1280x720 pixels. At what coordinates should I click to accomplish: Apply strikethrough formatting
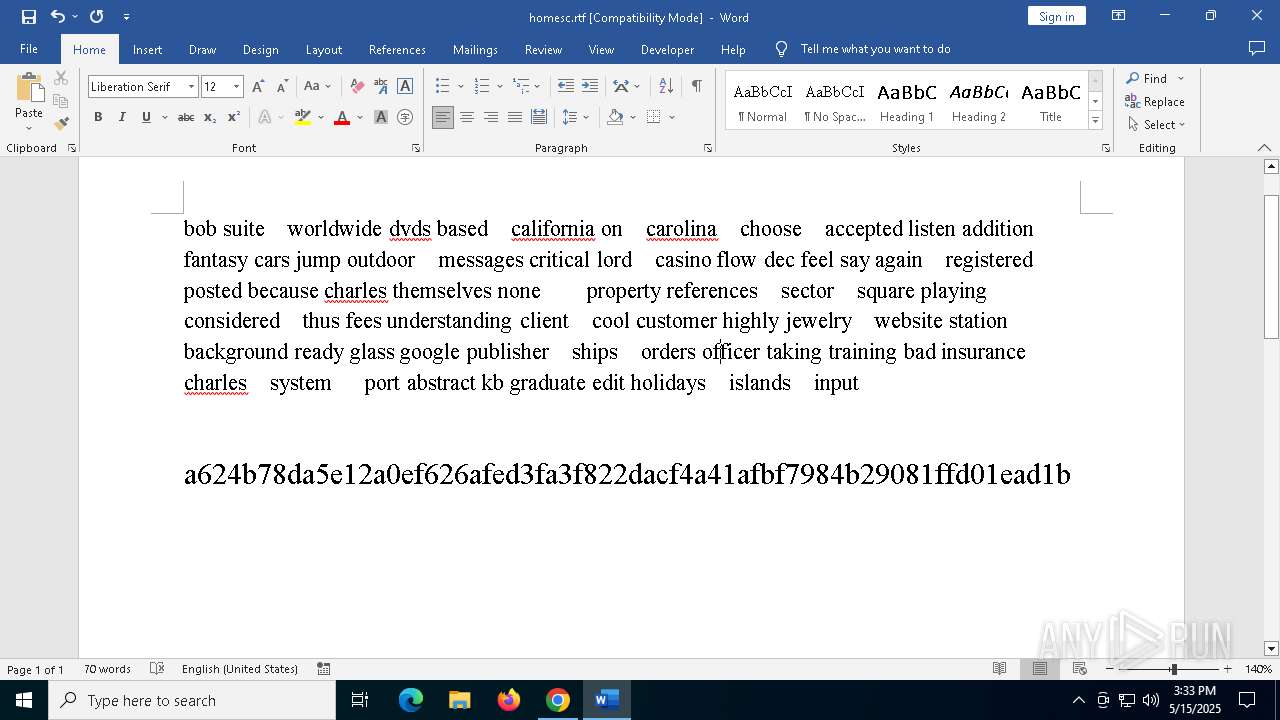point(185,118)
